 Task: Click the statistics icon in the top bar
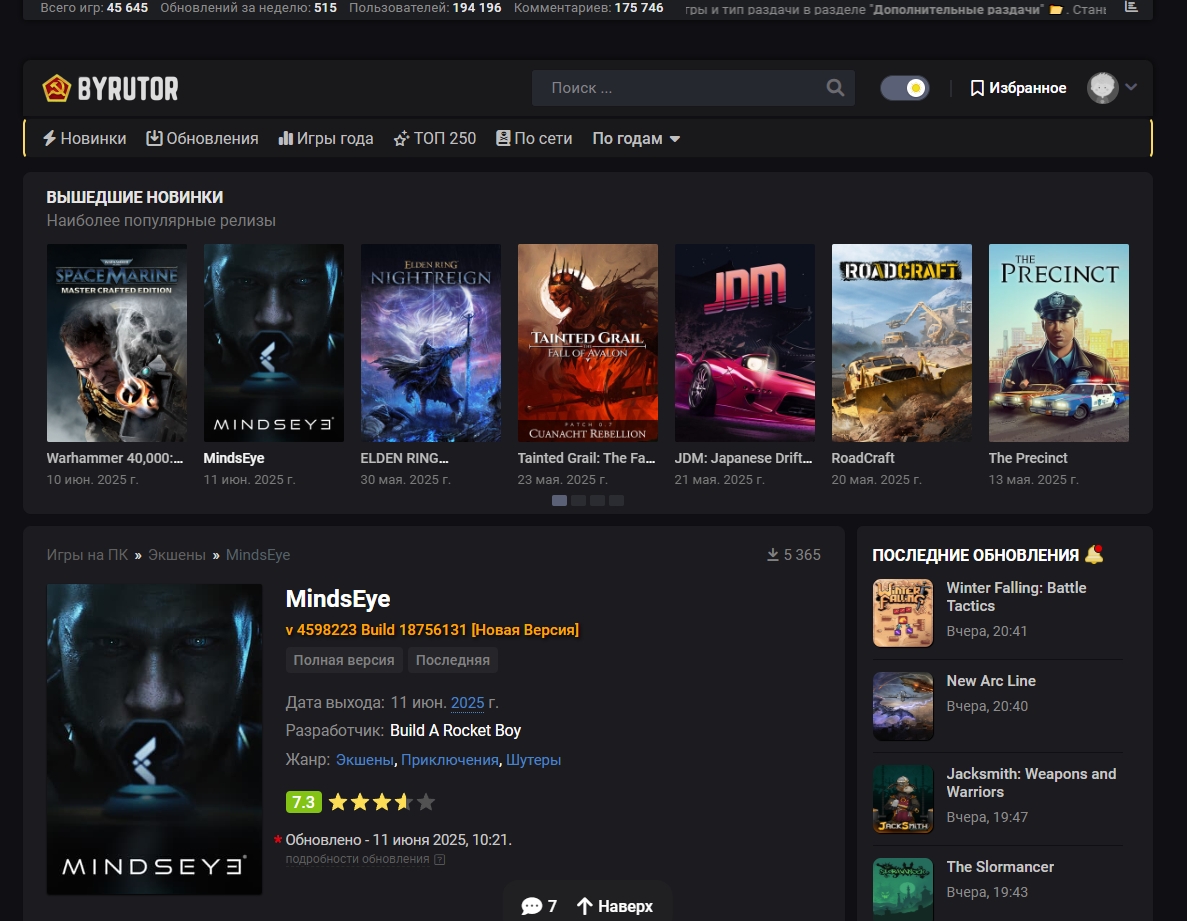tap(1131, 7)
